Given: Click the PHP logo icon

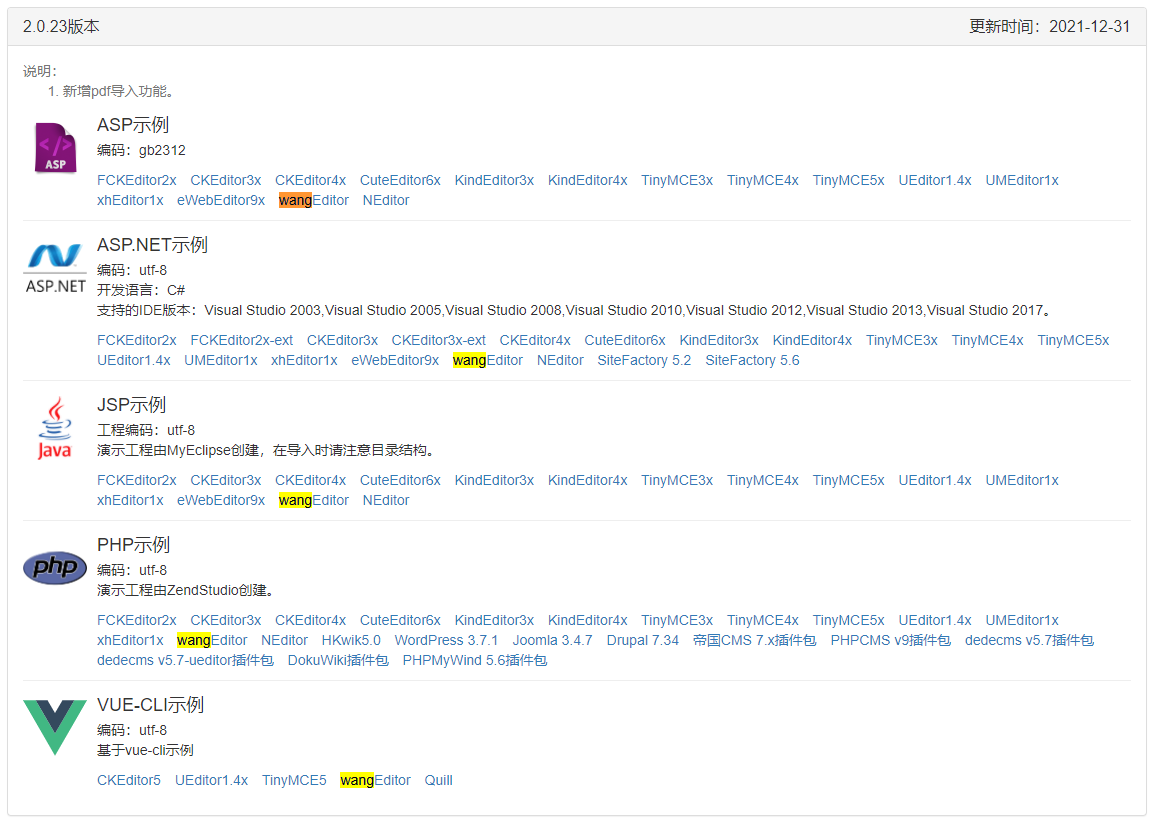Looking at the screenshot, I should point(55,567).
